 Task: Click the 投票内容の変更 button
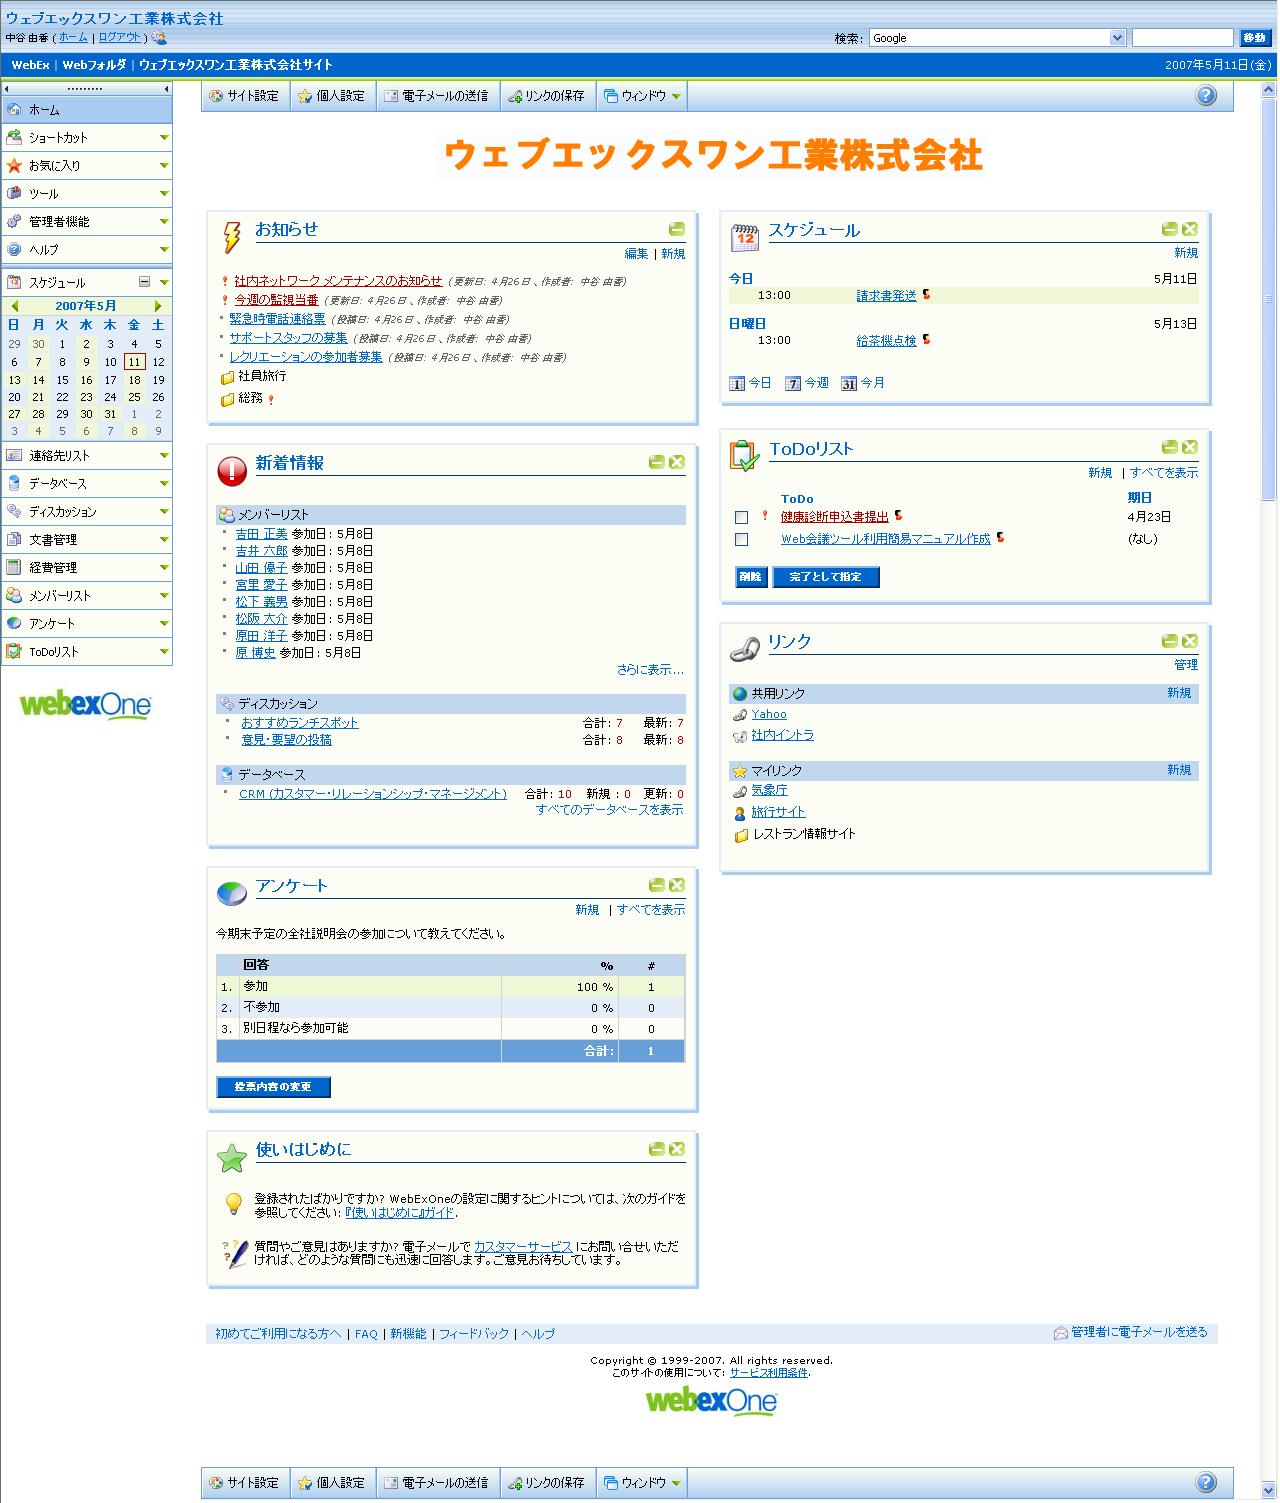[x=273, y=1087]
